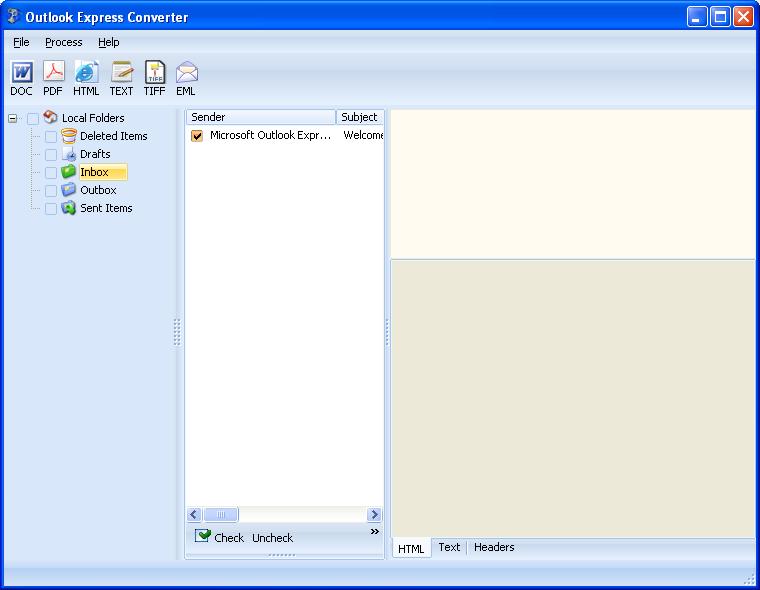Viewport: 760px width, 590px height.
Task: Select the Outbox folder label
Action: [x=98, y=190]
